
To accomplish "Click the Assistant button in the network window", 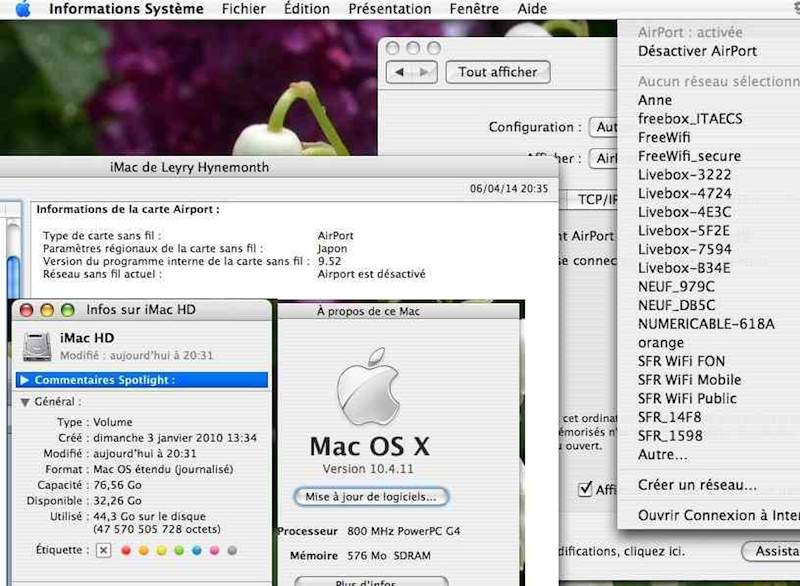I will pos(771,551).
